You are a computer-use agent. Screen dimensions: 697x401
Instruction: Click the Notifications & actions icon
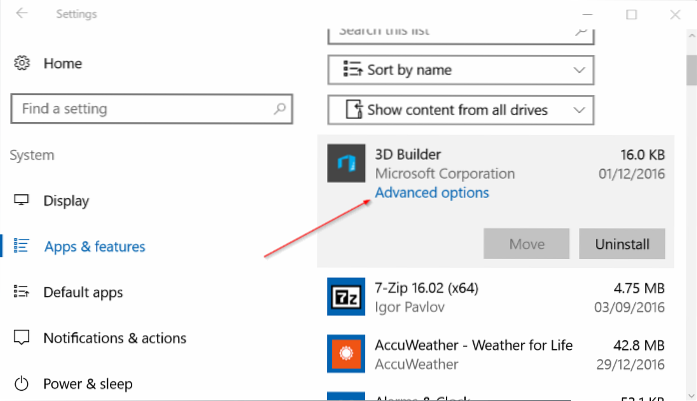point(22,338)
